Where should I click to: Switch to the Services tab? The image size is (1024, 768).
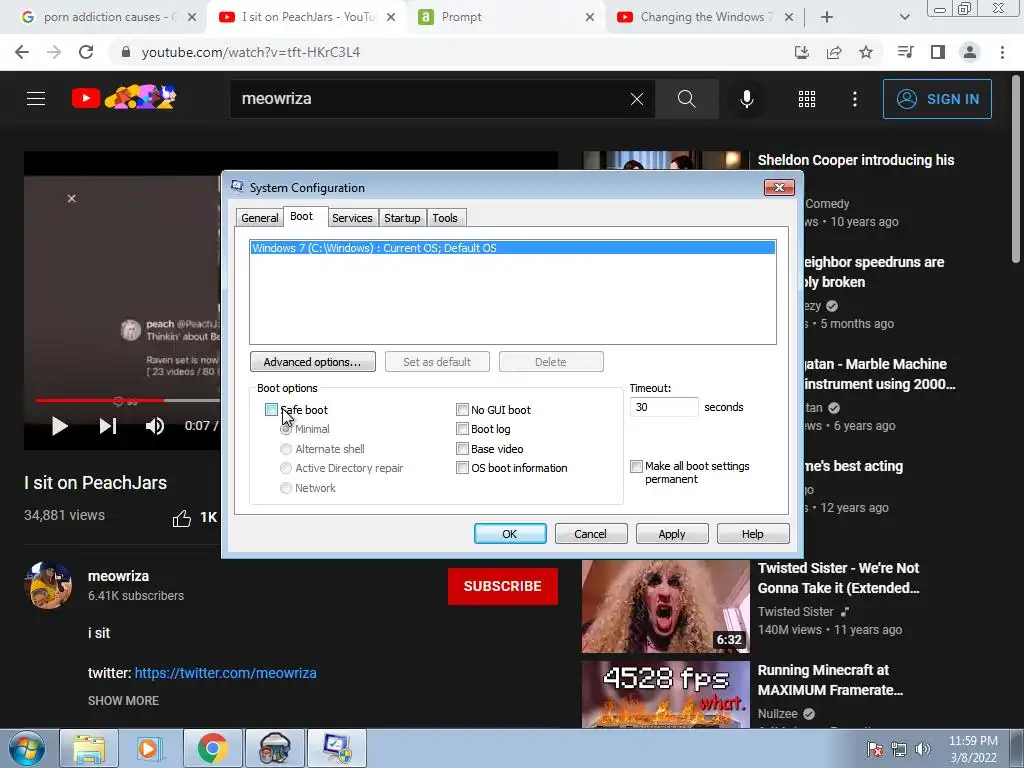tap(352, 218)
